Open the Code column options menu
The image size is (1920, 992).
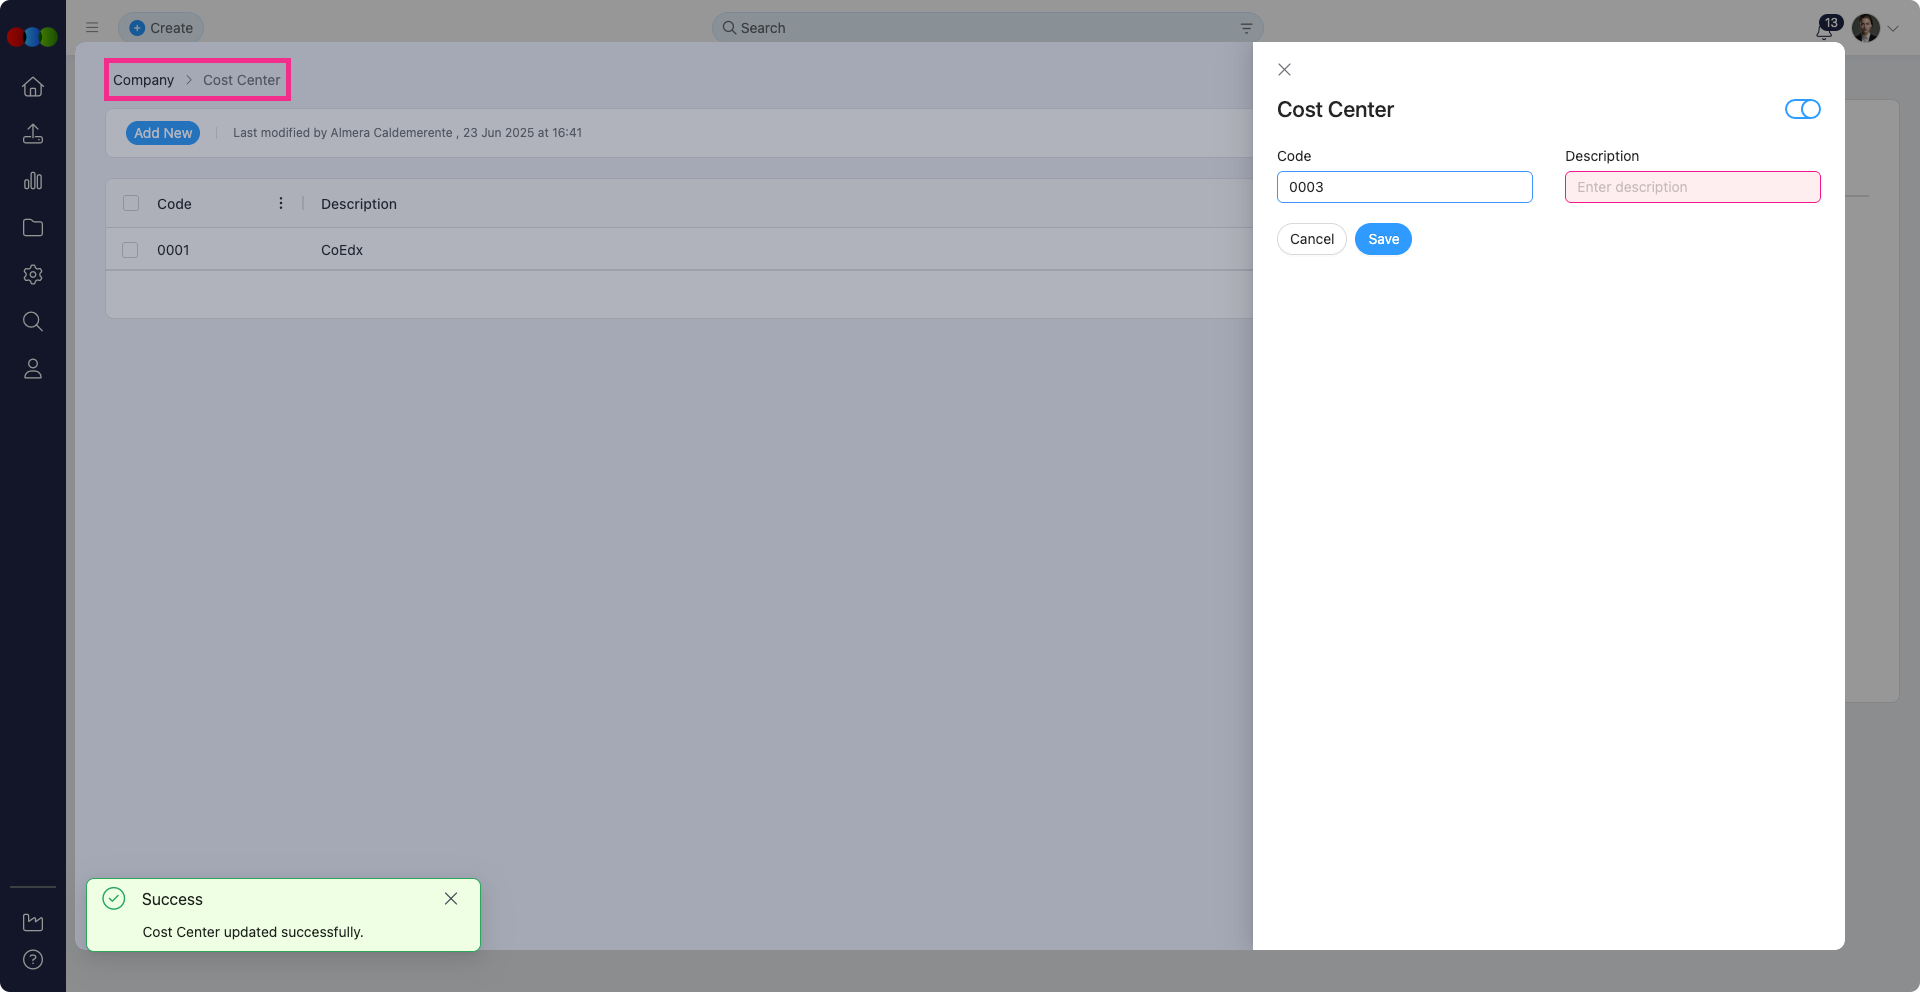(x=281, y=204)
